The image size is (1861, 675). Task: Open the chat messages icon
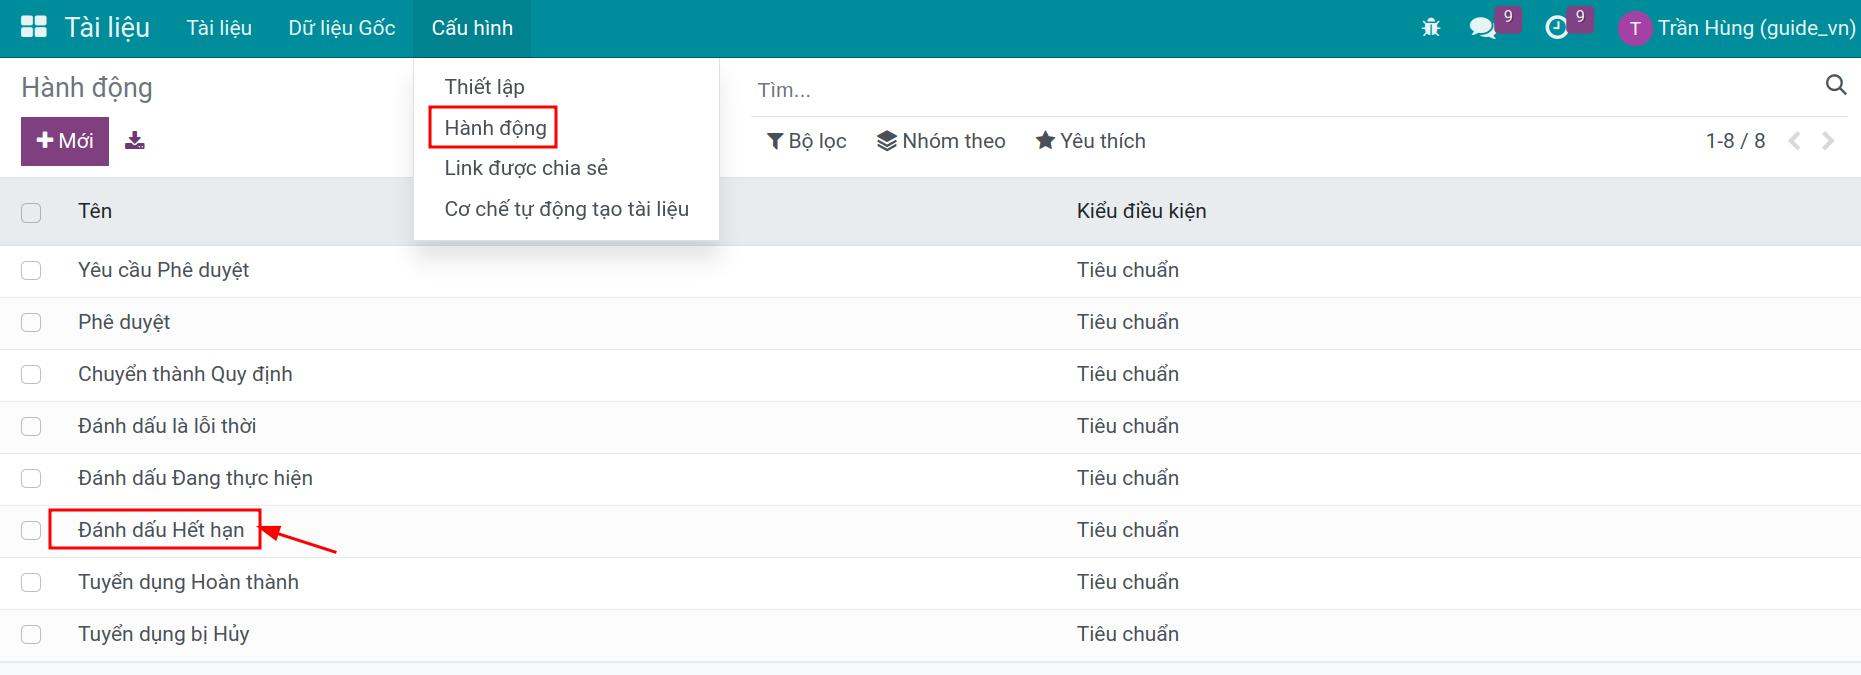(1482, 28)
